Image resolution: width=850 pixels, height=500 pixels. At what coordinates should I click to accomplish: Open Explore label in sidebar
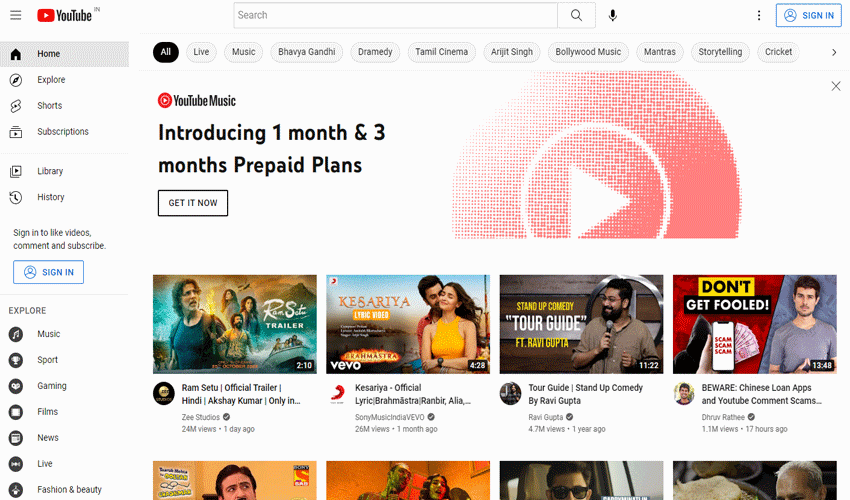[x=51, y=80]
